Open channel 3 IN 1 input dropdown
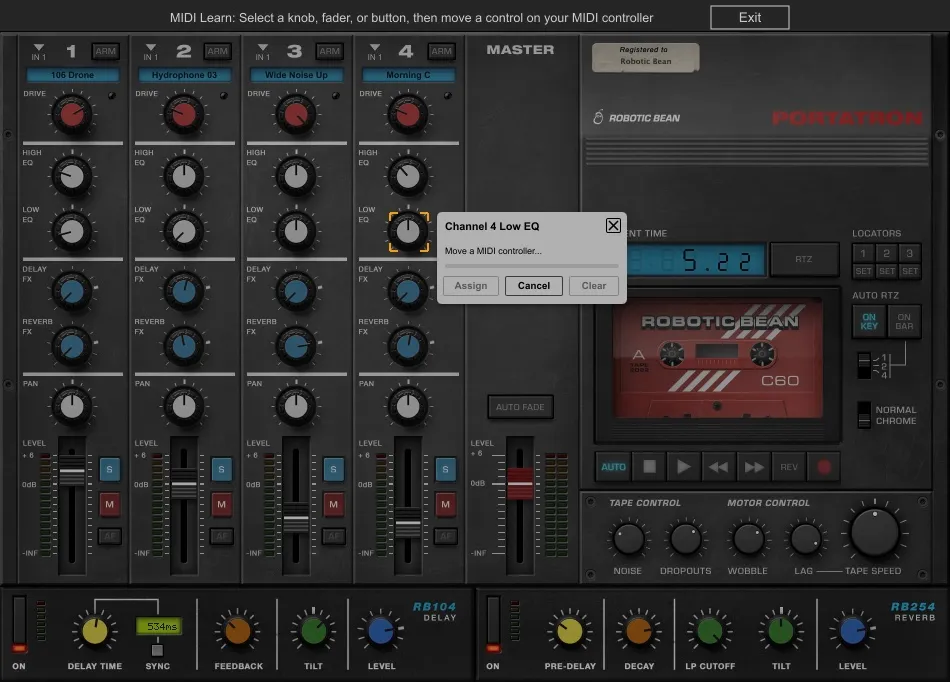Image resolution: width=950 pixels, height=682 pixels. 263,52
